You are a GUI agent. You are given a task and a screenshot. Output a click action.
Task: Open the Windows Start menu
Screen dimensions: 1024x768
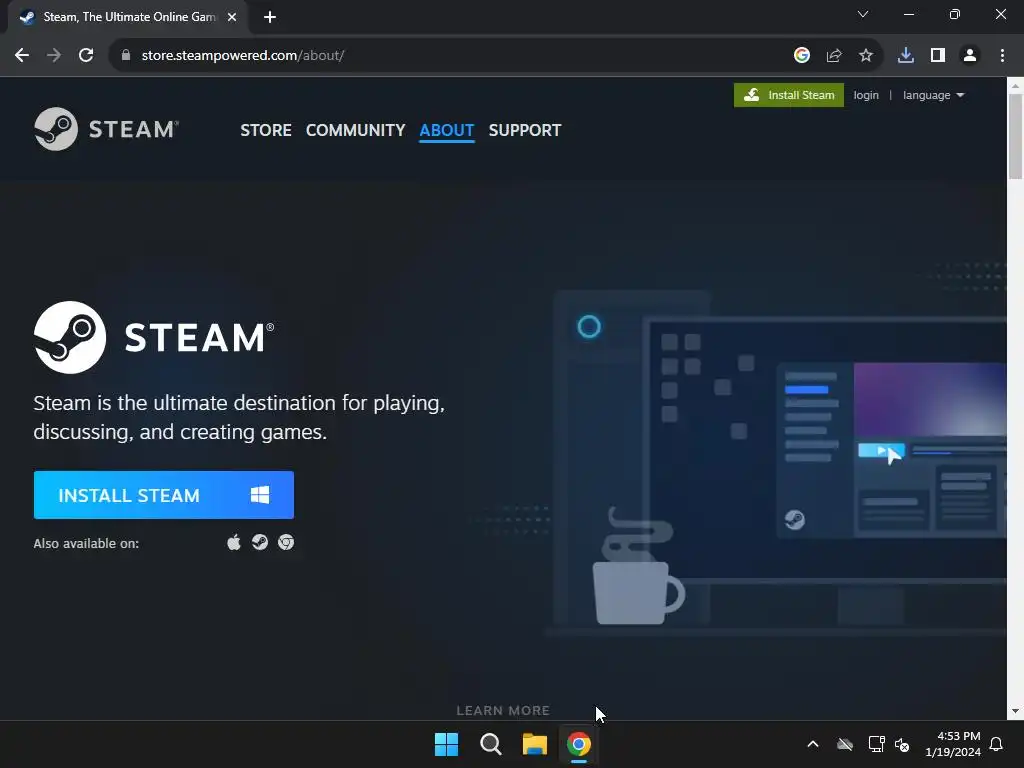click(447, 744)
